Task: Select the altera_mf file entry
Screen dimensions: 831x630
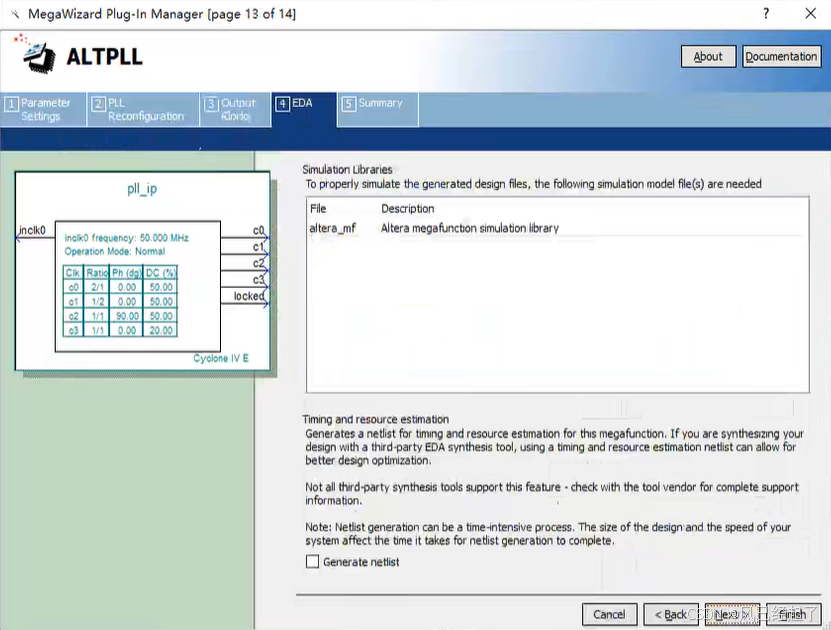Action: (333, 228)
